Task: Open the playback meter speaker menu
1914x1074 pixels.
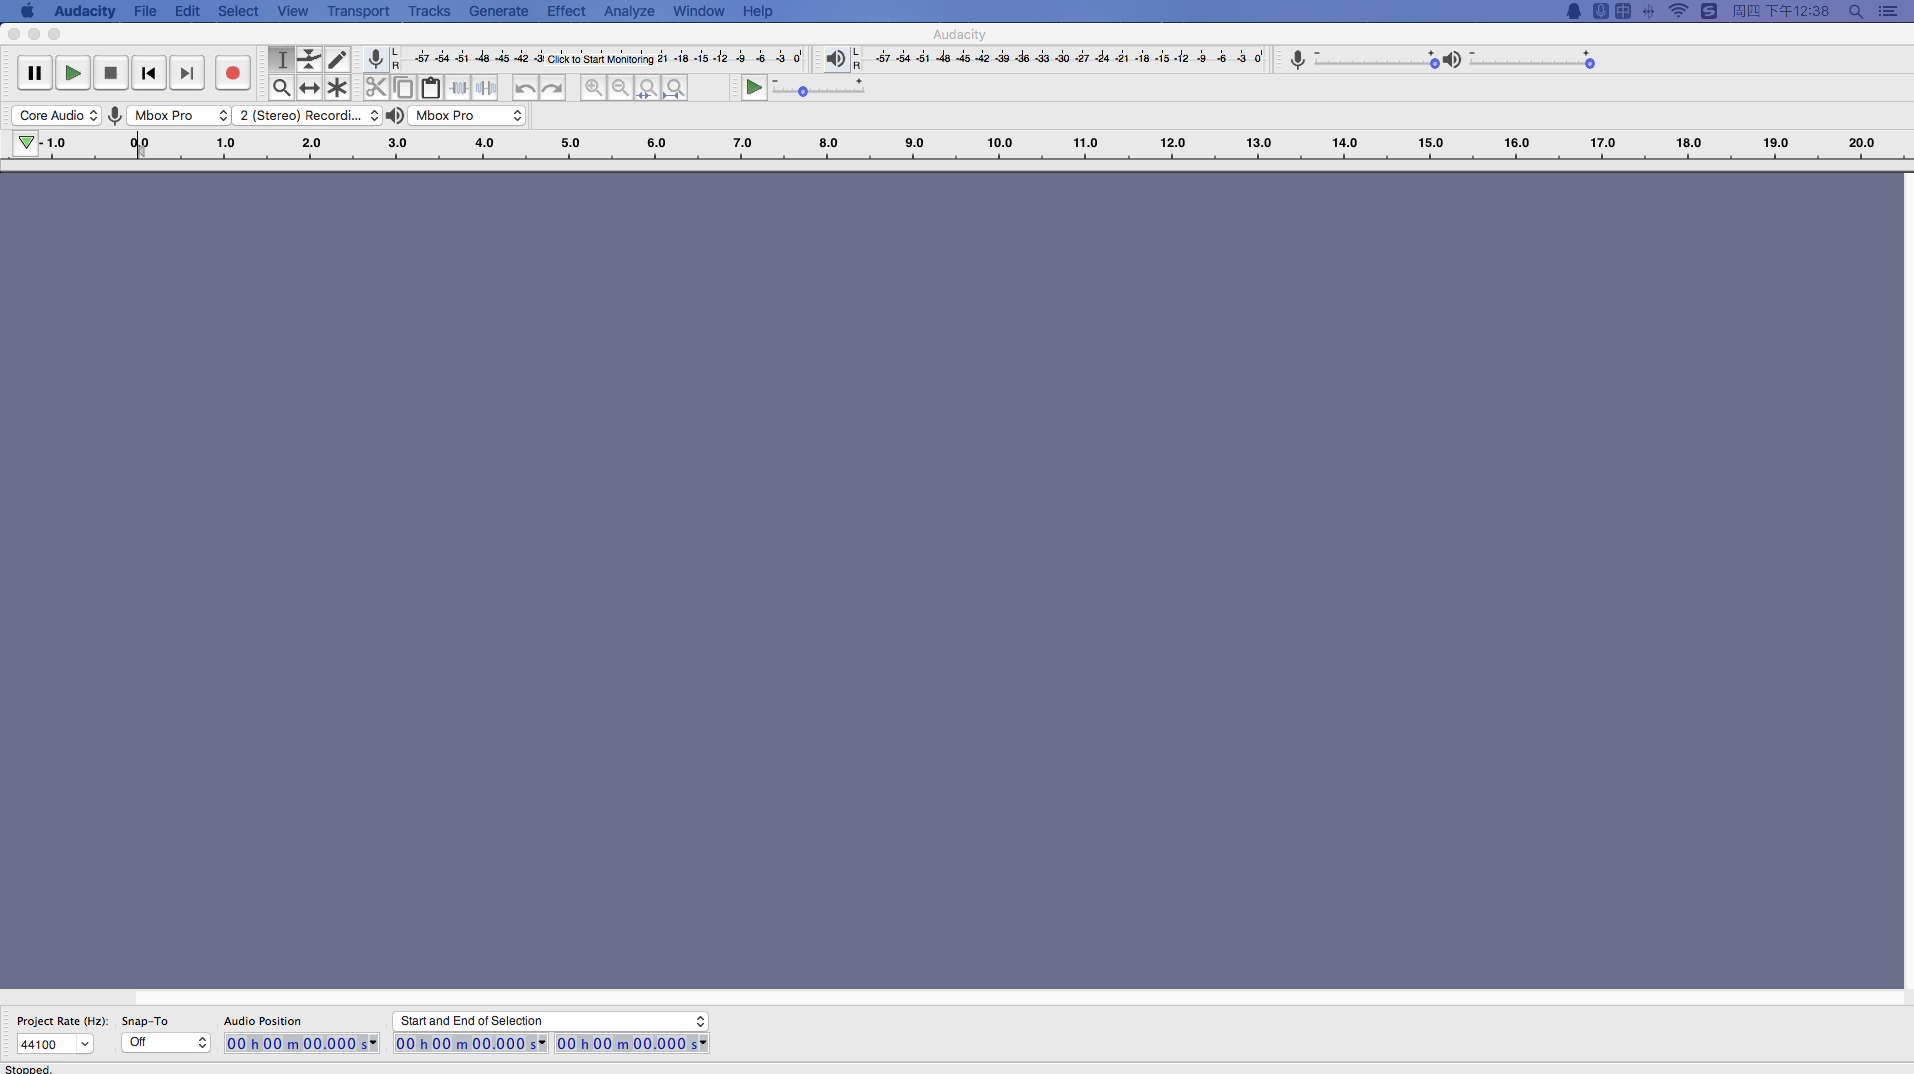Action: click(835, 59)
